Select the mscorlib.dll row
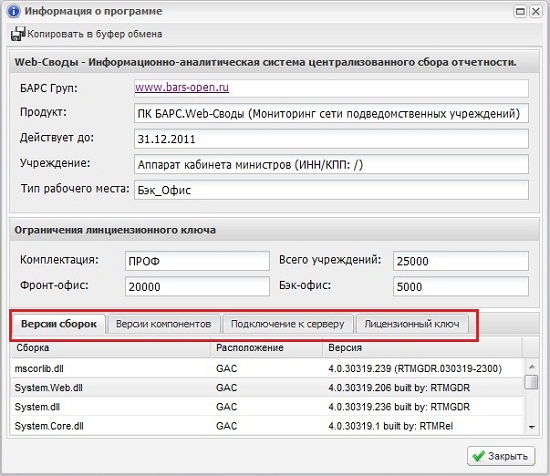The width and height of the screenshot is (550, 476). tap(267, 368)
